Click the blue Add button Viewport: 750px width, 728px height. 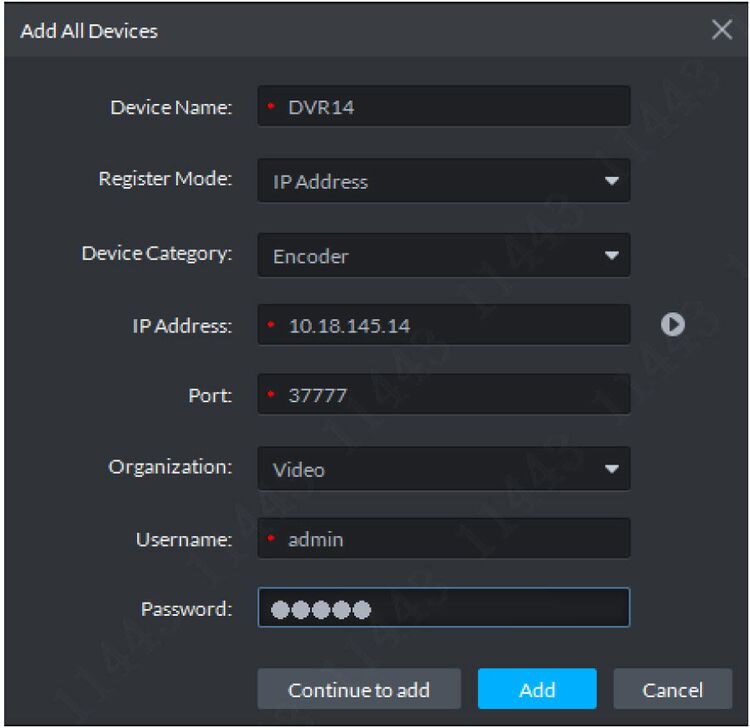click(x=537, y=689)
